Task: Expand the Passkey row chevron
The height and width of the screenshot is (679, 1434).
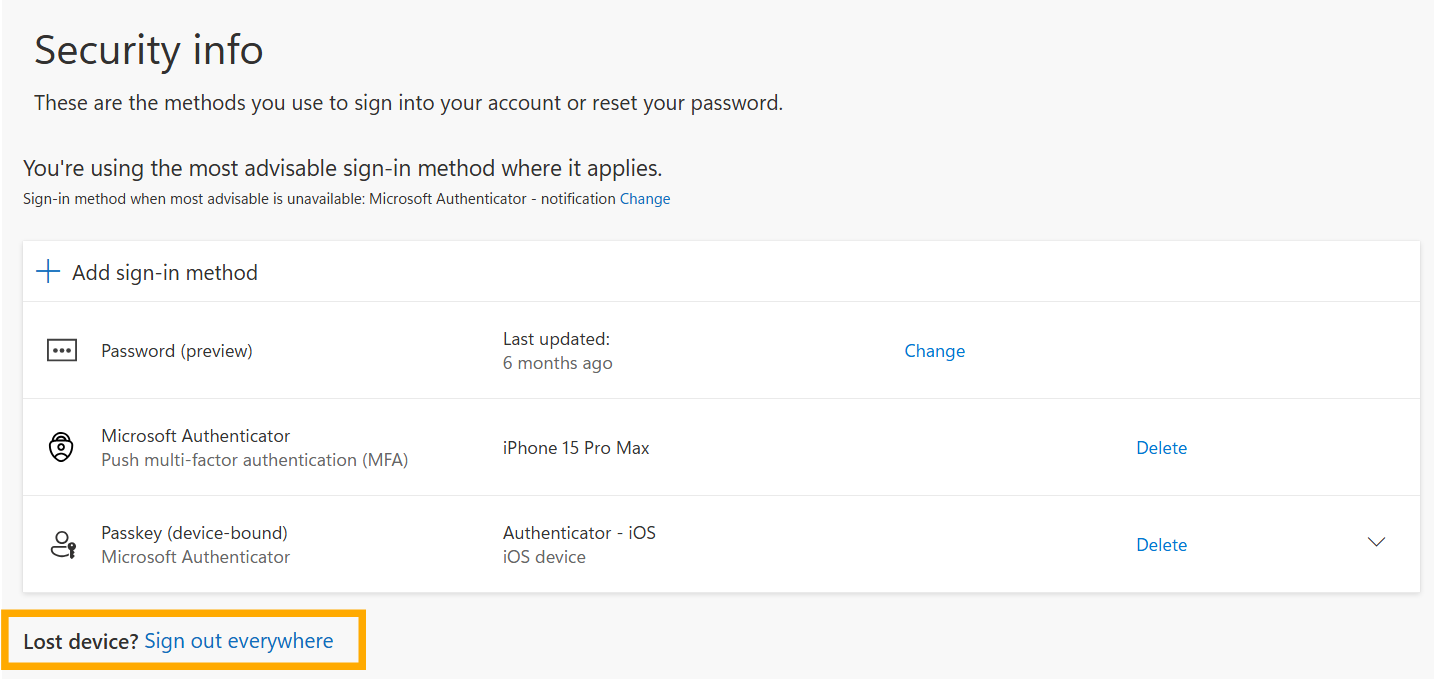Action: click(x=1377, y=542)
